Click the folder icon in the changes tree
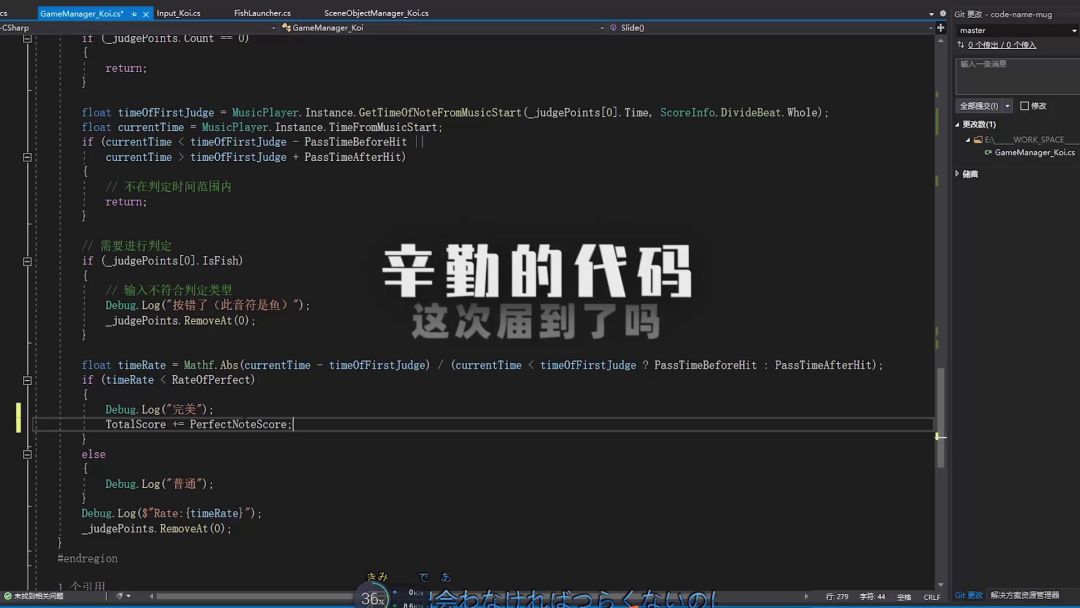Viewport: 1080px width, 608px height. [978, 140]
